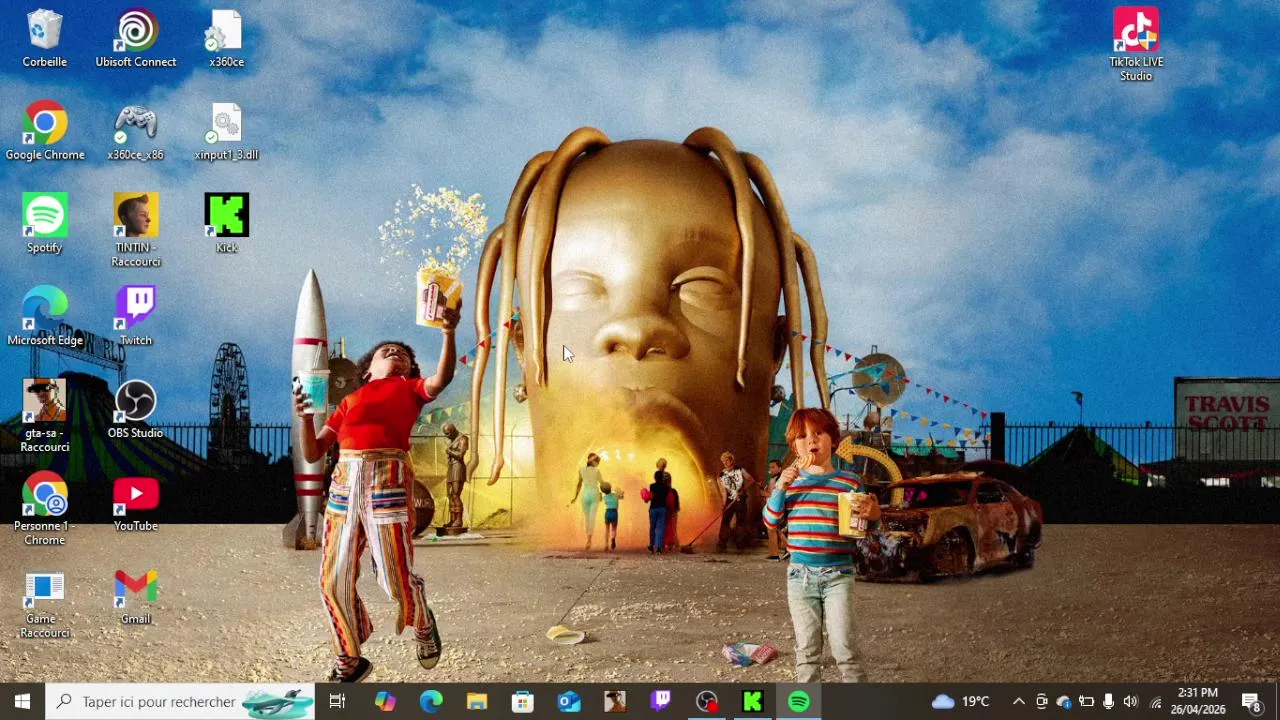
Task: Open OneDrive cloud tray icon
Action: pyautogui.click(x=1064, y=702)
